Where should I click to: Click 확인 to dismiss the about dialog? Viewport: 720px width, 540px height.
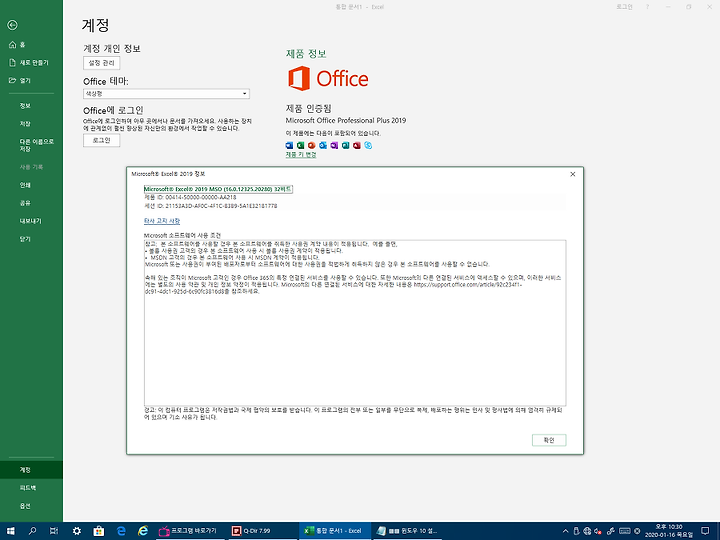pos(549,440)
